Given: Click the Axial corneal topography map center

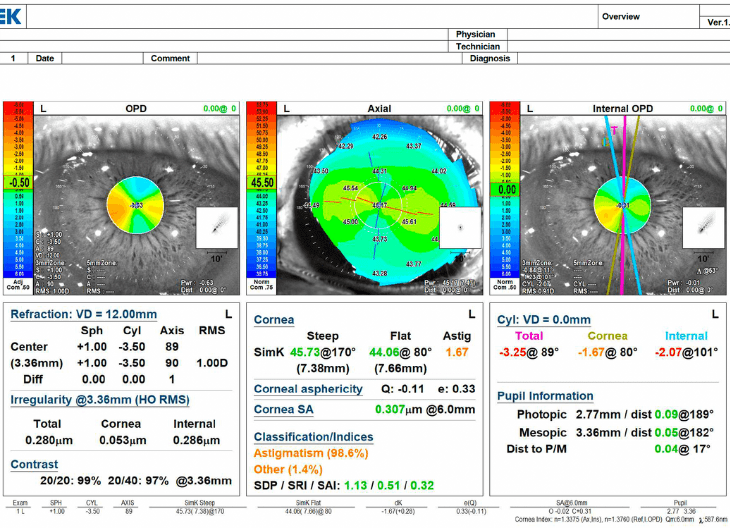Looking at the screenshot, I should [x=379, y=204].
